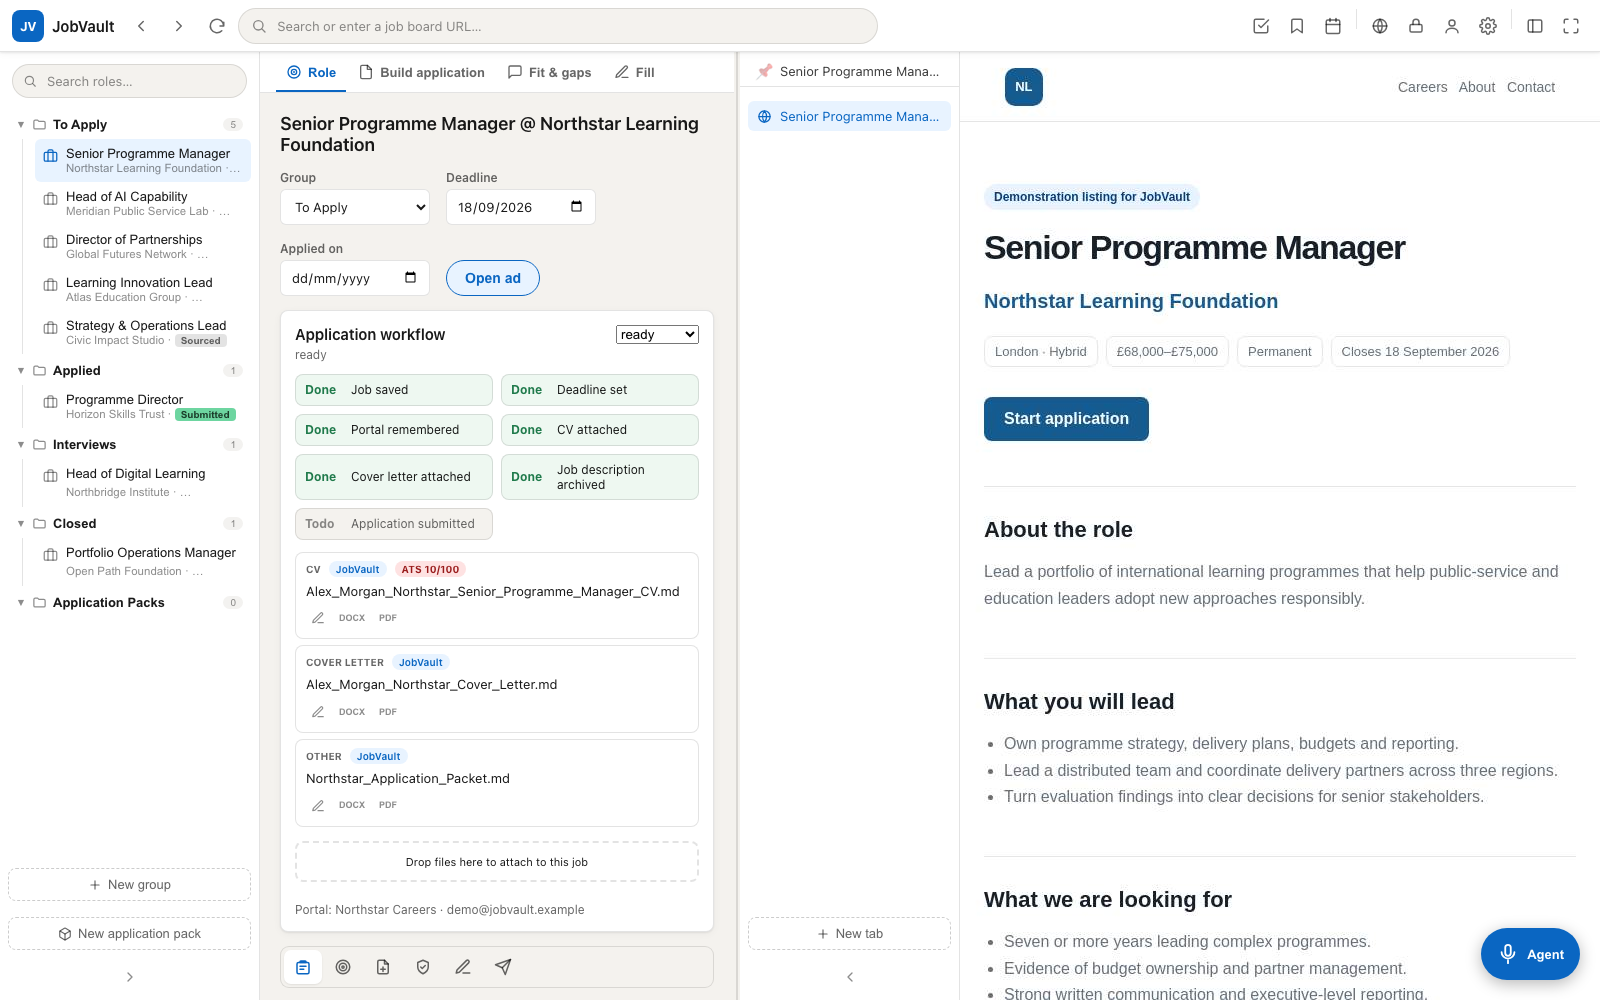Open the Applied on date picker icon

coord(410,278)
